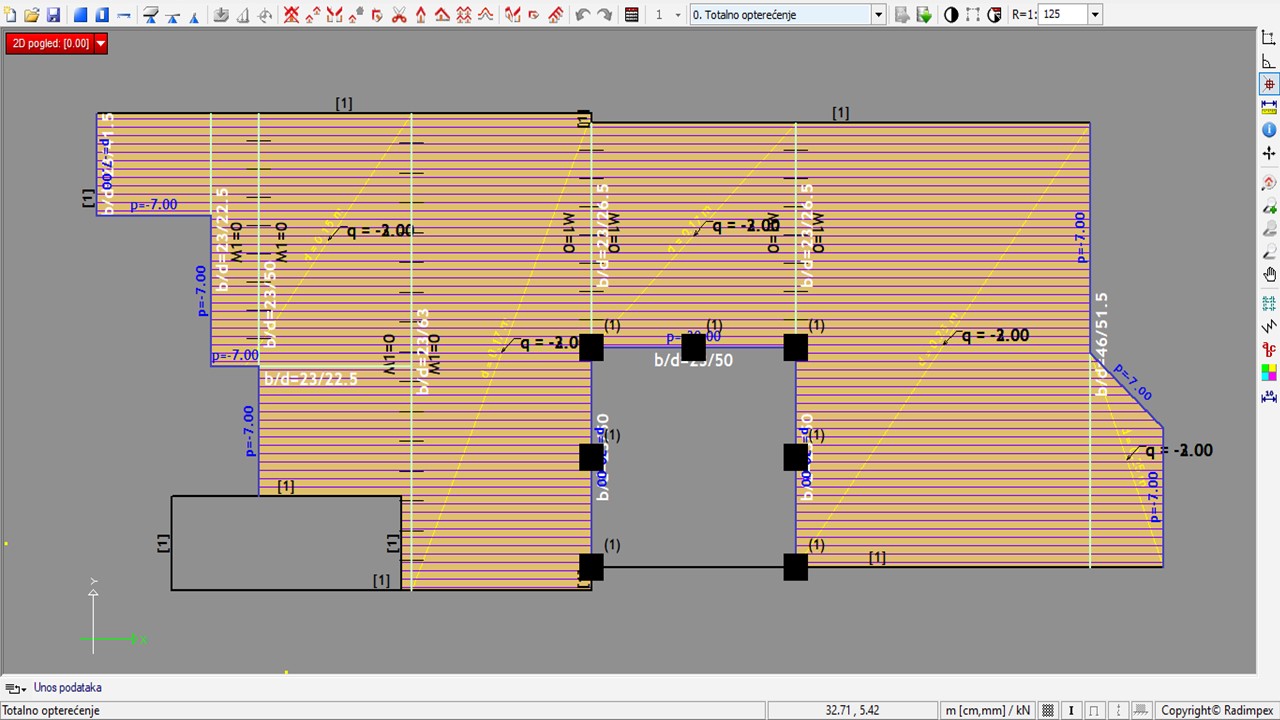Click the New file icon
Image resolution: width=1280 pixels, height=720 pixels.
(10, 15)
